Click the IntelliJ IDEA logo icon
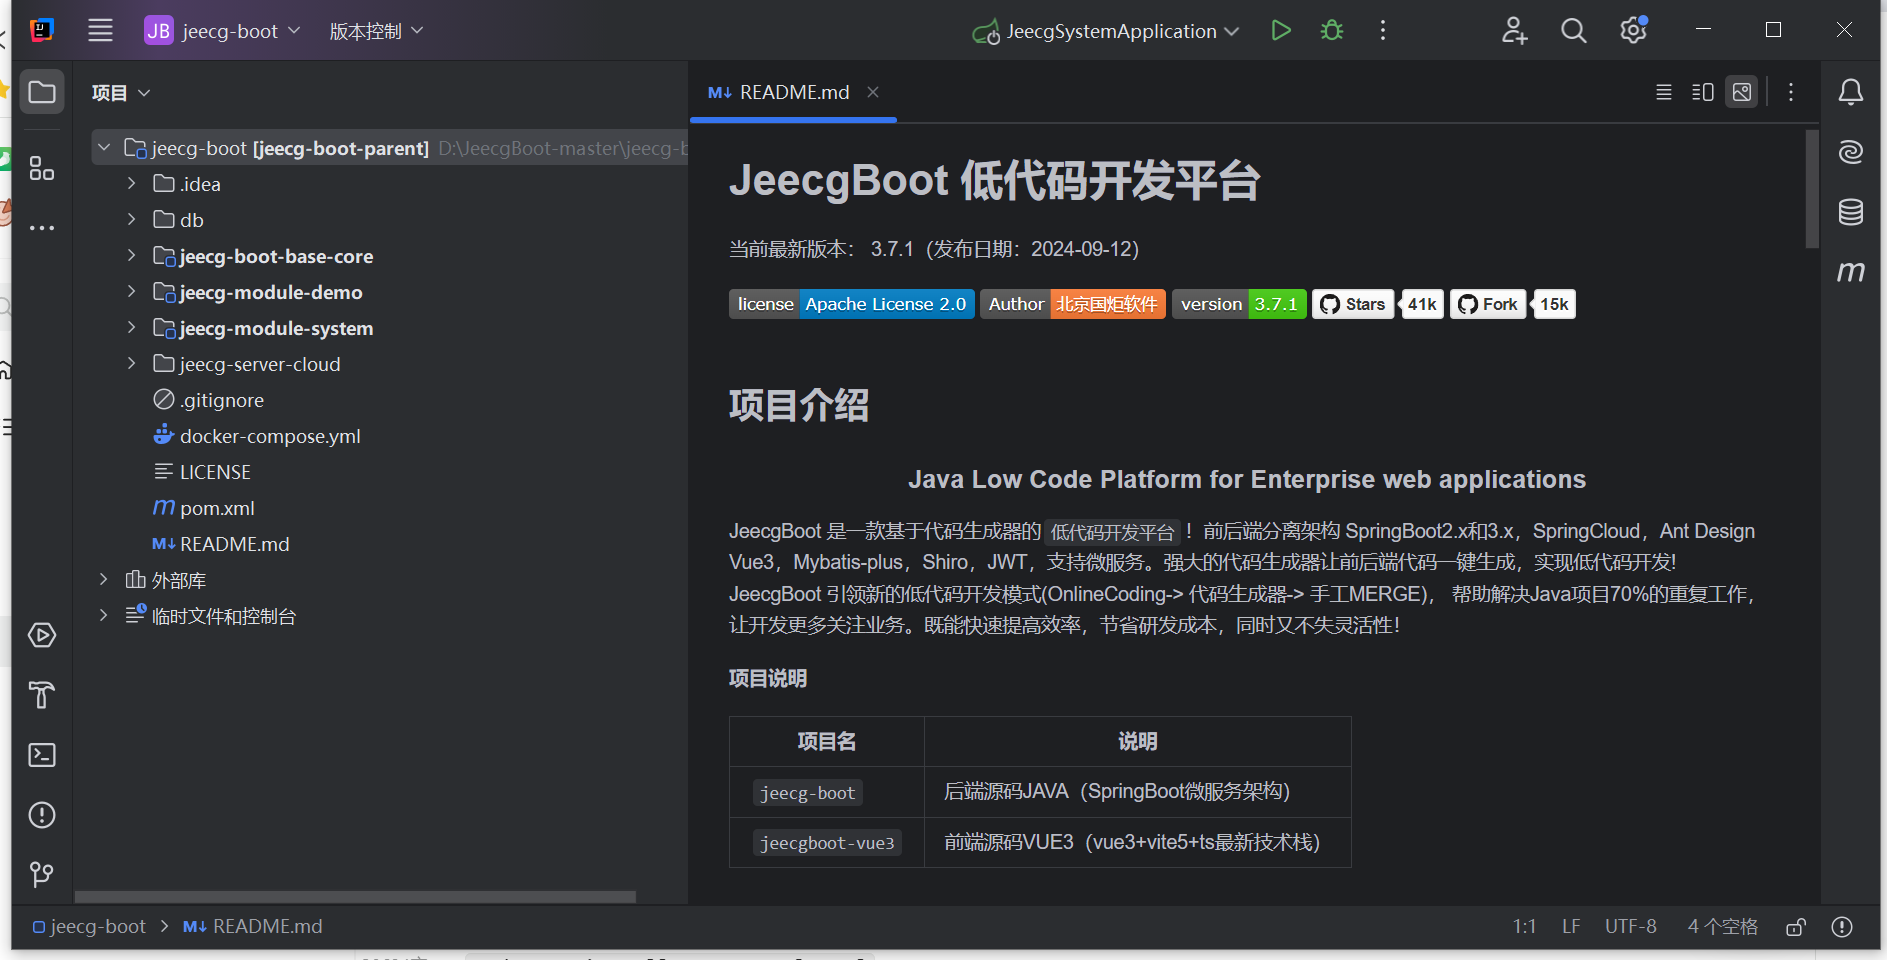This screenshot has height=960, width=1887. pyautogui.click(x=42, y=30)
